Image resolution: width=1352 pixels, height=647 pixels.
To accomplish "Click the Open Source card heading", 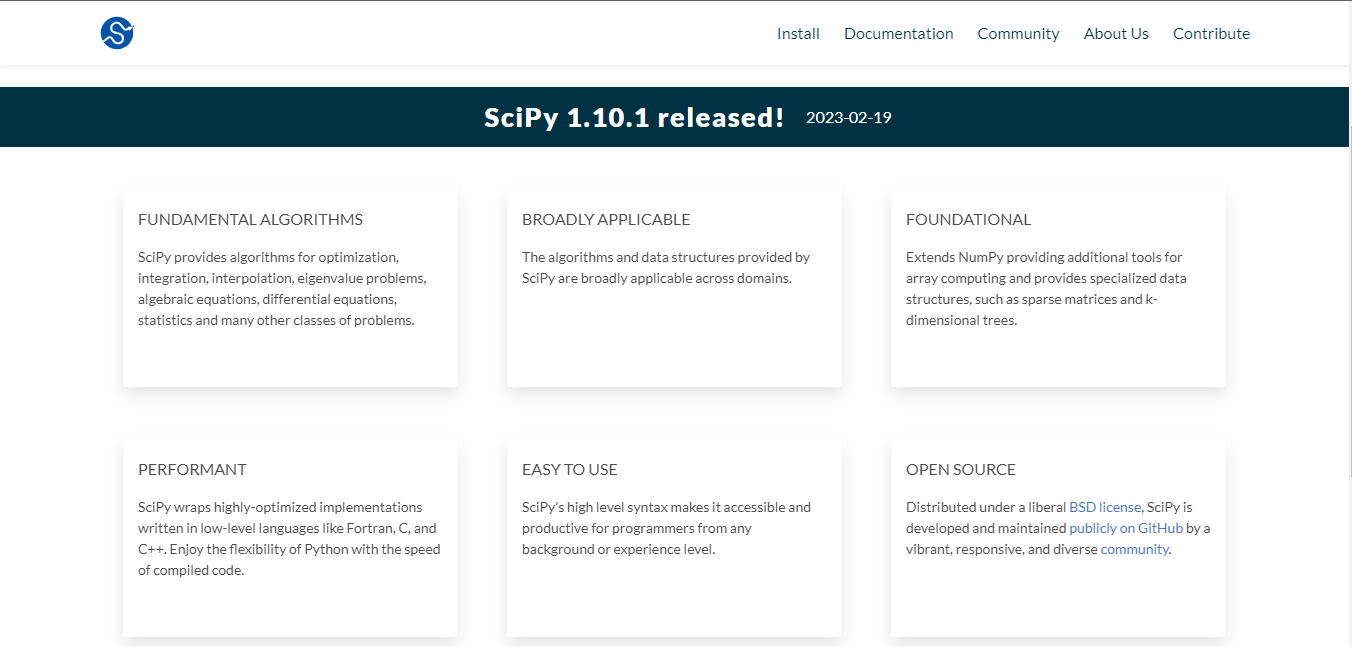I will pos(960,470).
